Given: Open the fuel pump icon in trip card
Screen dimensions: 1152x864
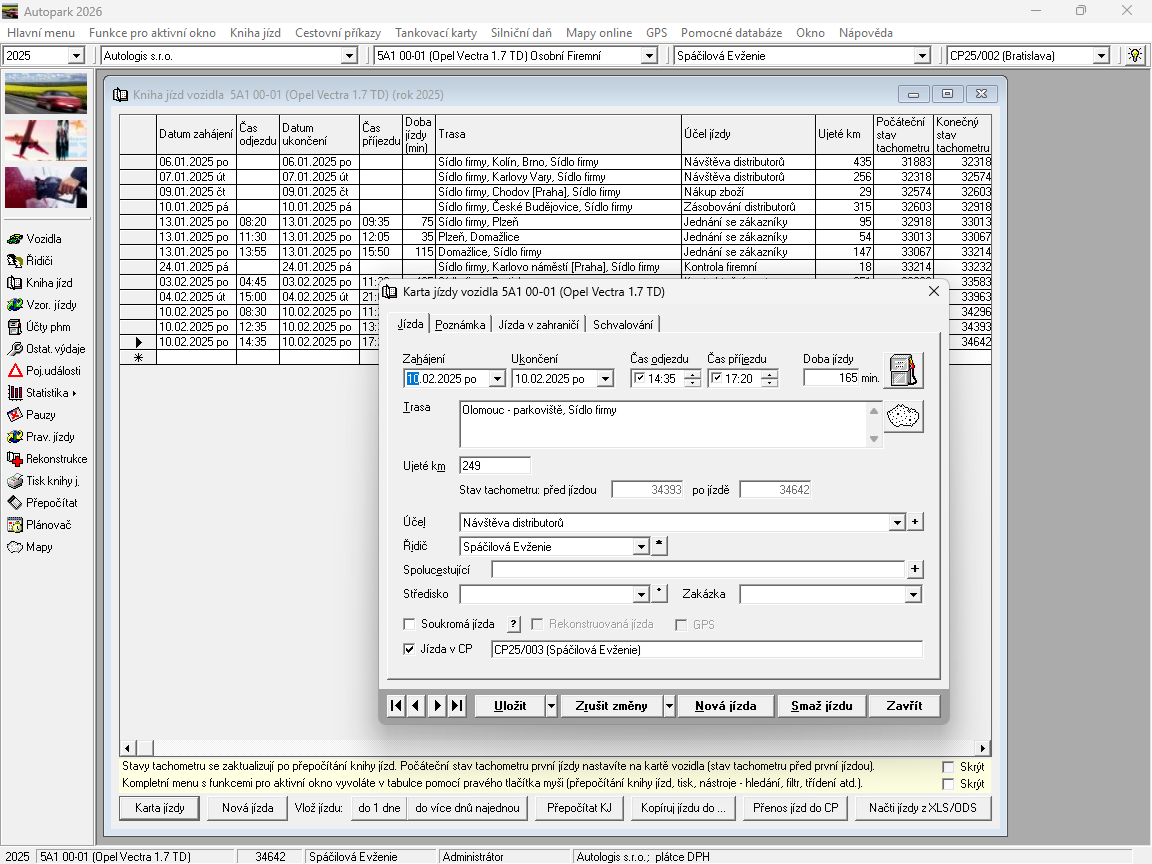Looking at the screenshot, I should pyautogui.click(x=903, y=370).
